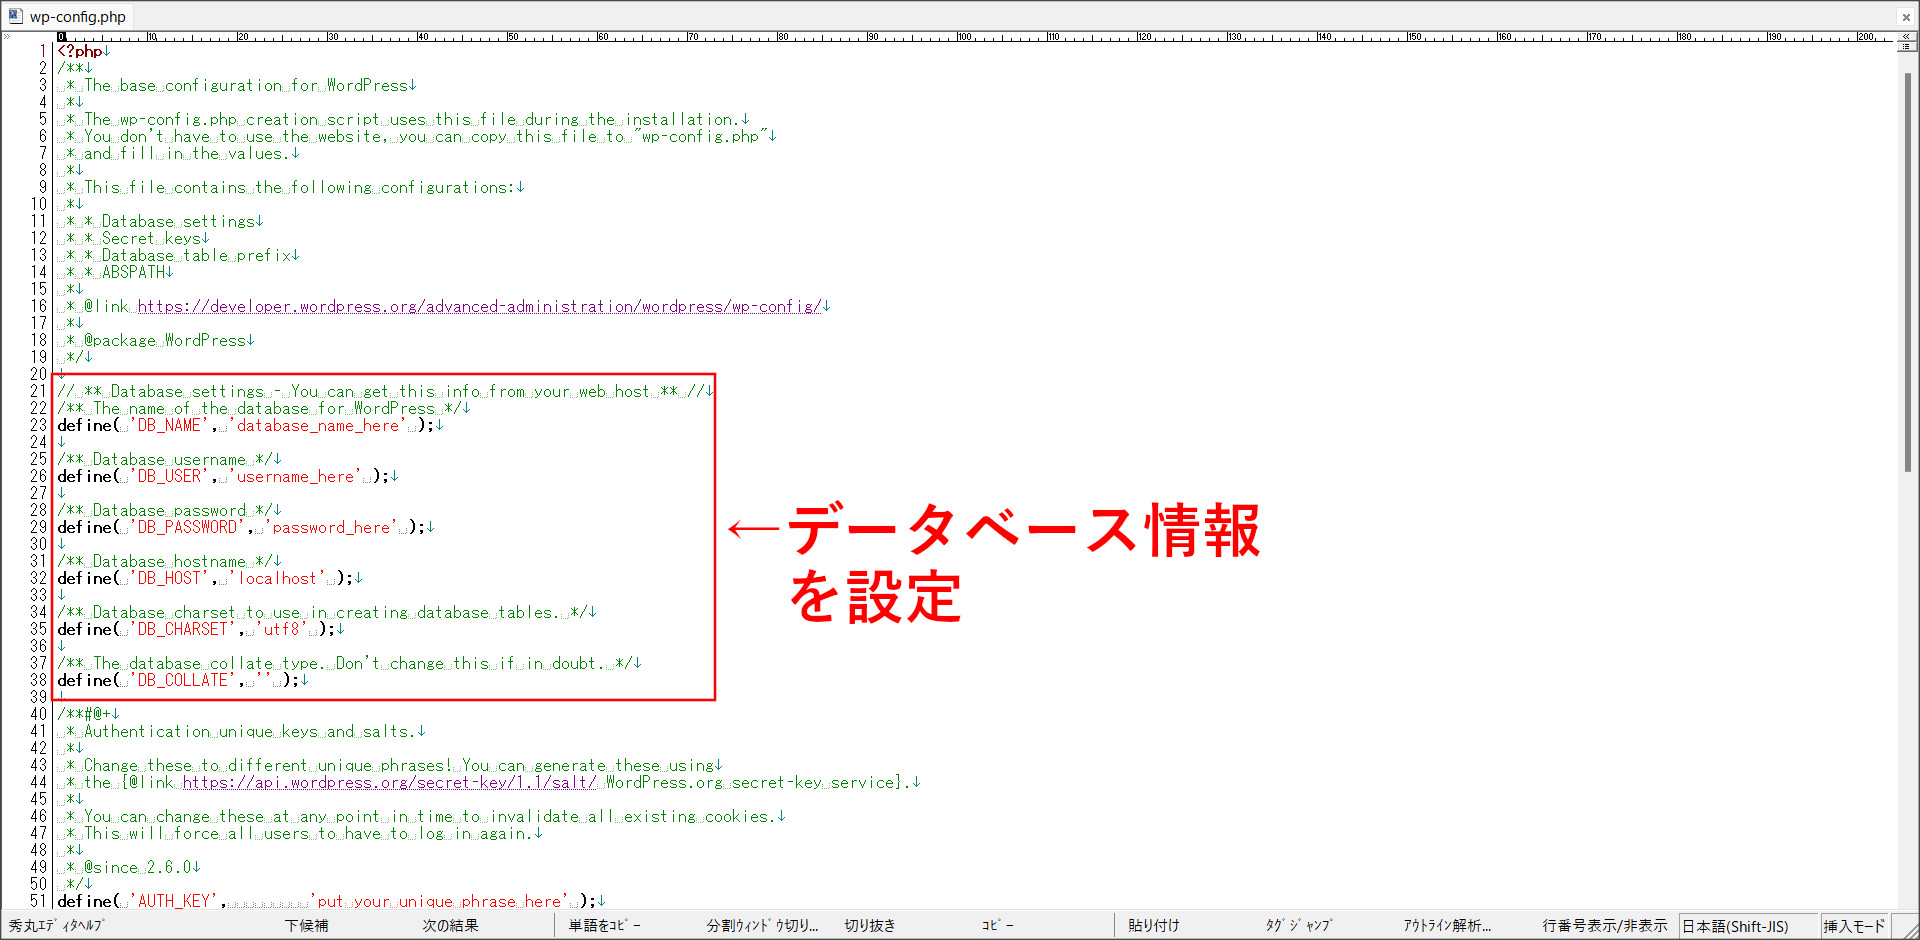Toggle line numbers with 行番号表示/非表示
Image resolution: width=1920 pixels, height=940 pixels.
(x=1604, y=926)
